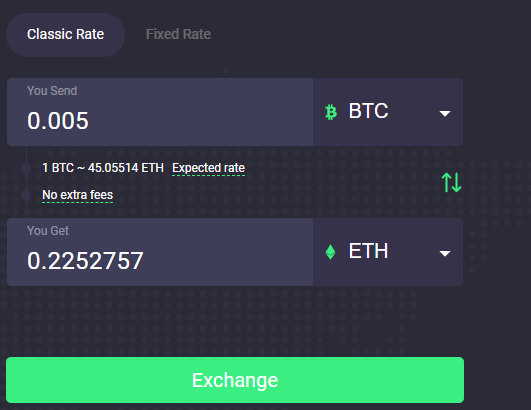
Task: Click the timeline dot beside the rate
Action: (26, 168)
